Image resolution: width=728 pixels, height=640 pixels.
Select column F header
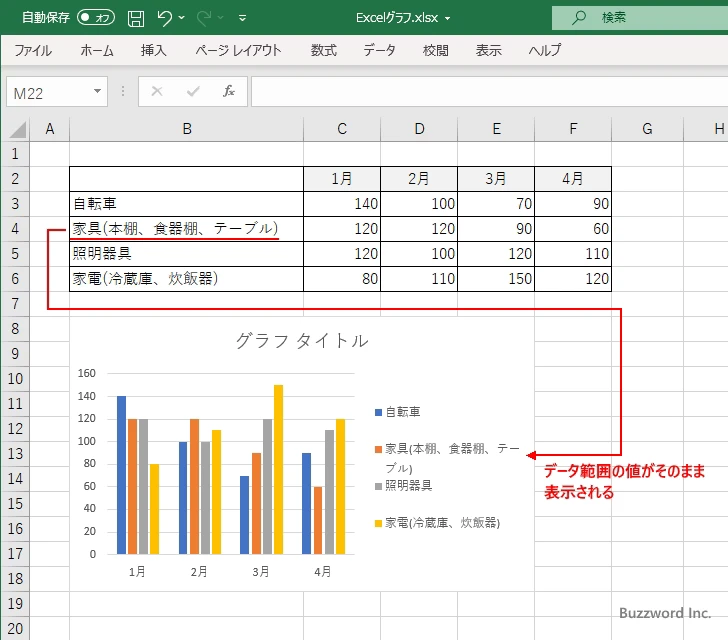[573, 129]
